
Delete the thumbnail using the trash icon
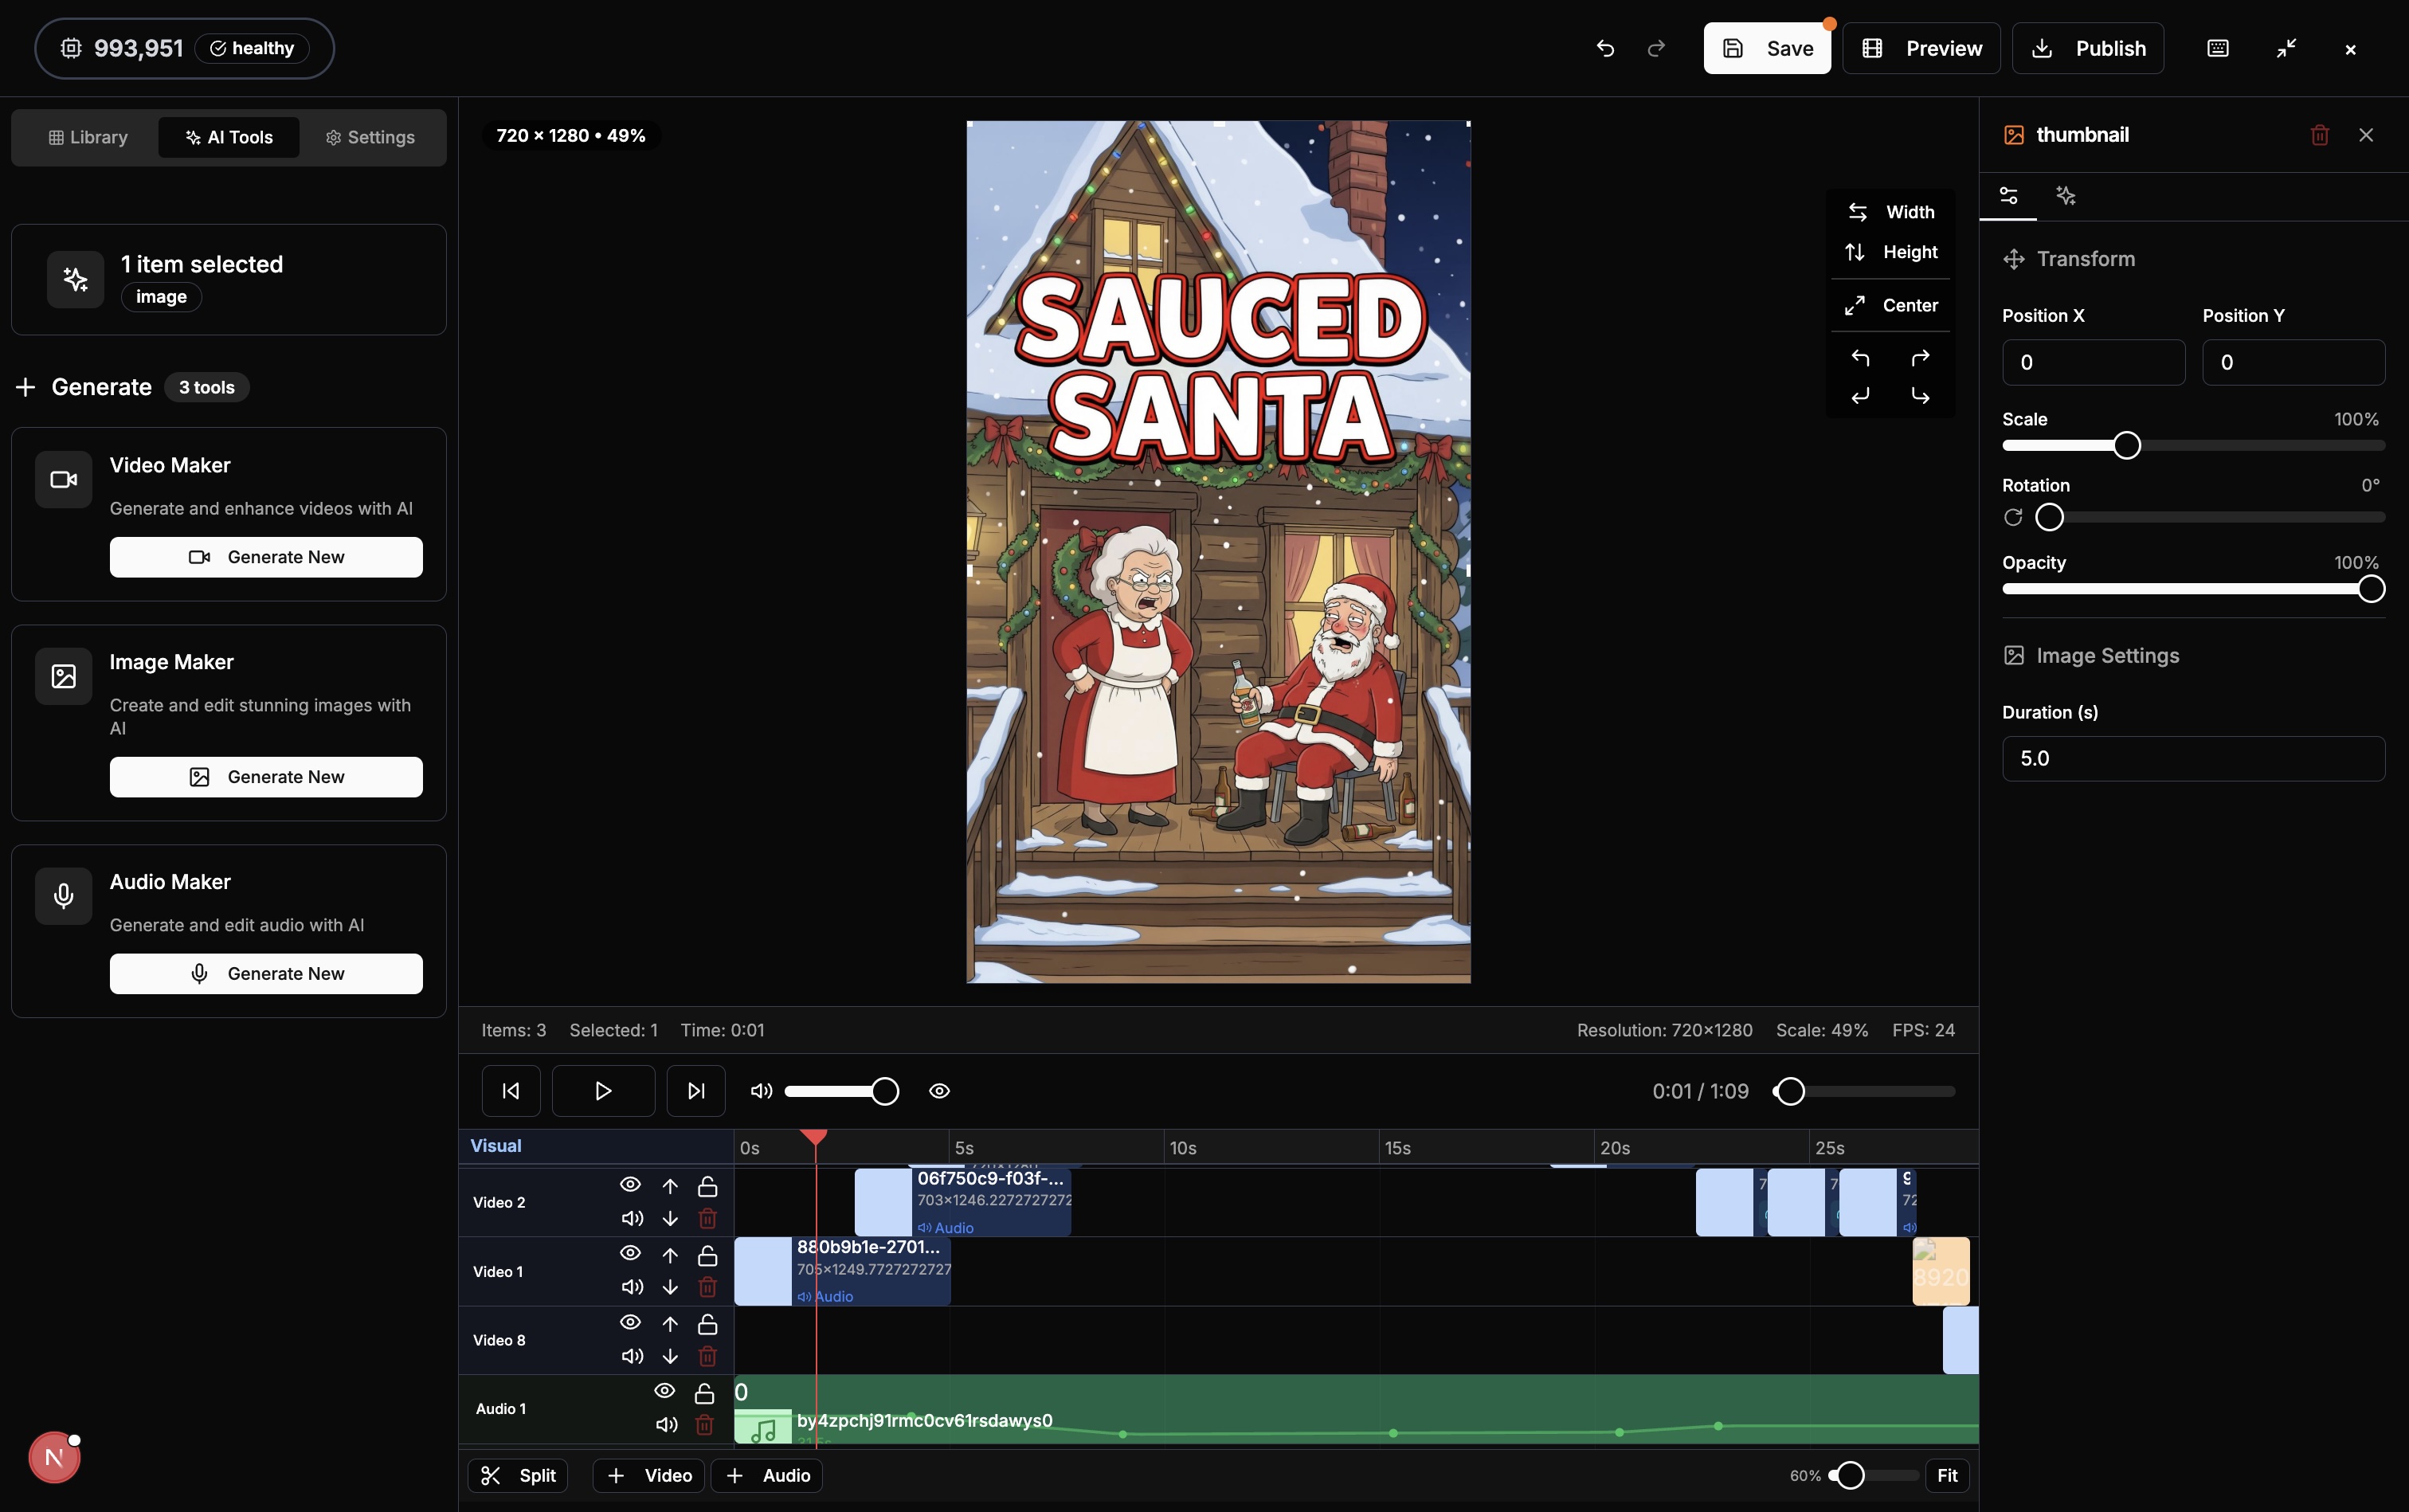click(x=2319, y=134)
